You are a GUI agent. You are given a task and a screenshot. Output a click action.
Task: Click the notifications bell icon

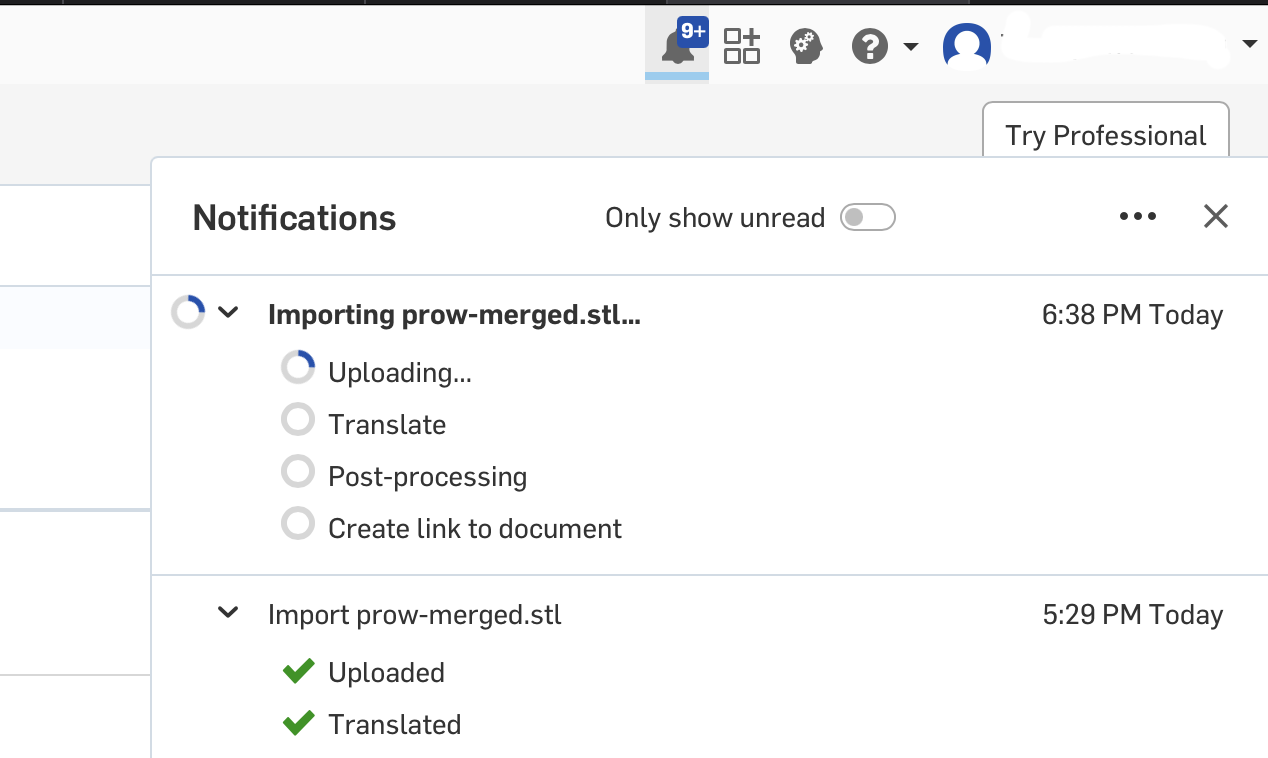(x=677, y=46)
